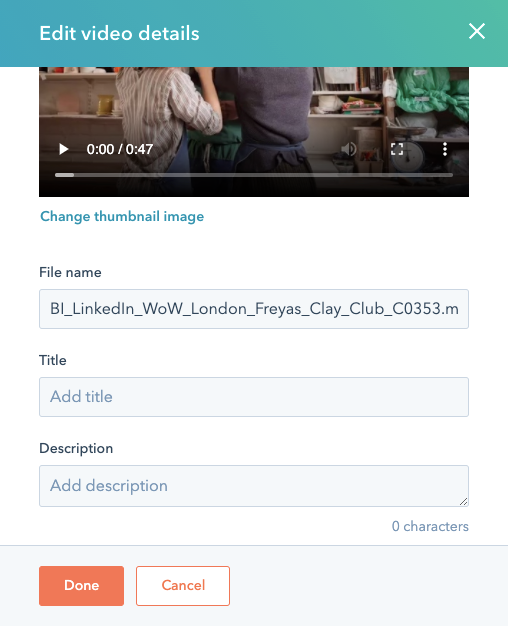The image size is (508, 626).
Task: Confirm changes with Done button
Action: click(x=81, y=586)
